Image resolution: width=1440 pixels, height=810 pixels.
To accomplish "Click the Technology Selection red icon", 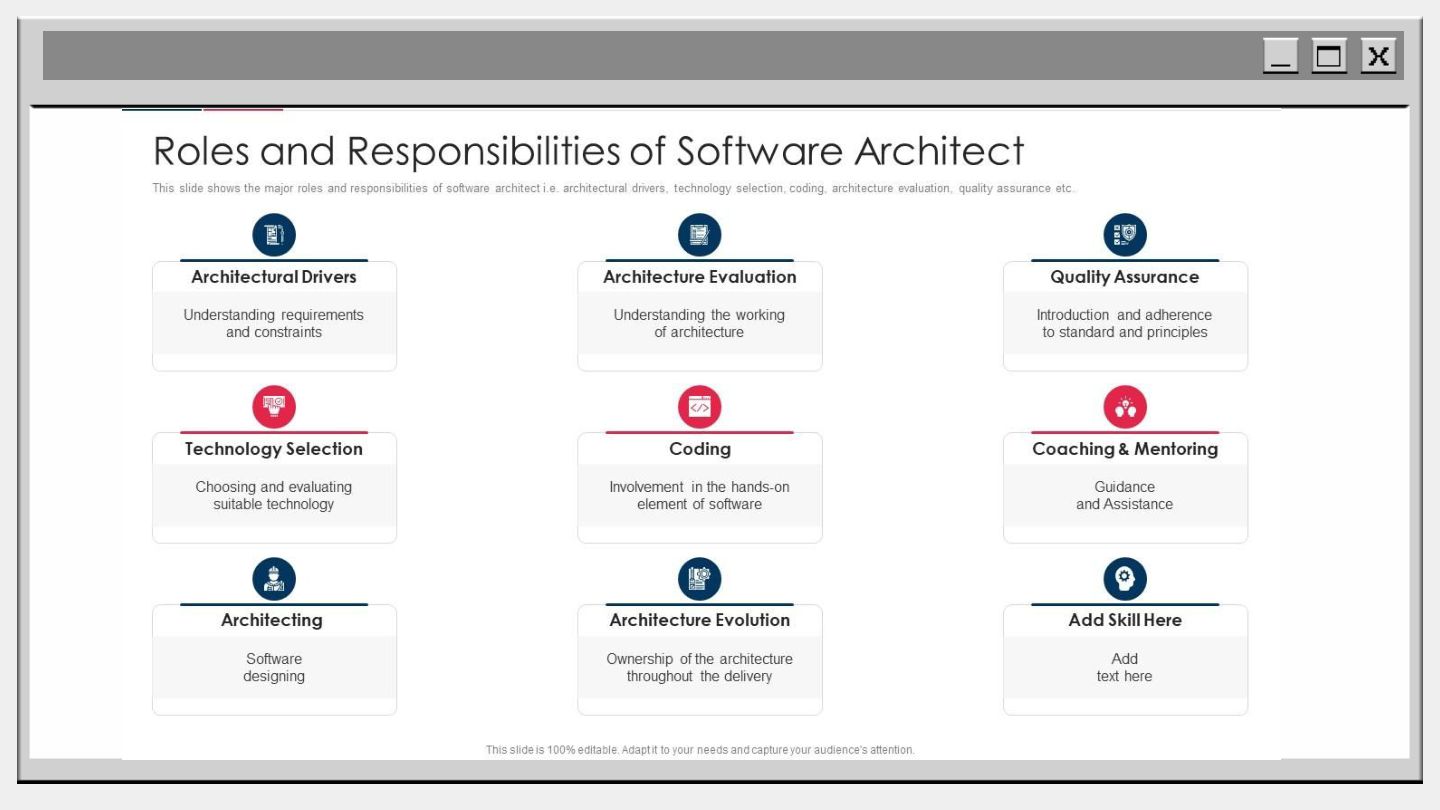I will [x=274, y=407].
